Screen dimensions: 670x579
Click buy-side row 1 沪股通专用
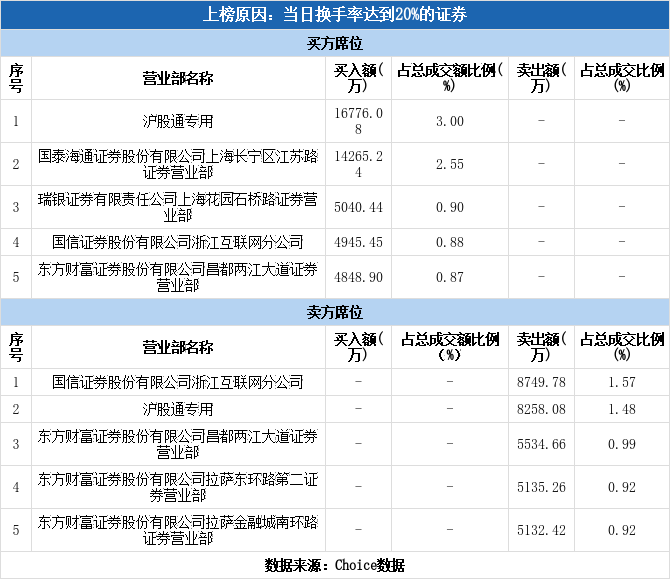(x=178, y=121)
